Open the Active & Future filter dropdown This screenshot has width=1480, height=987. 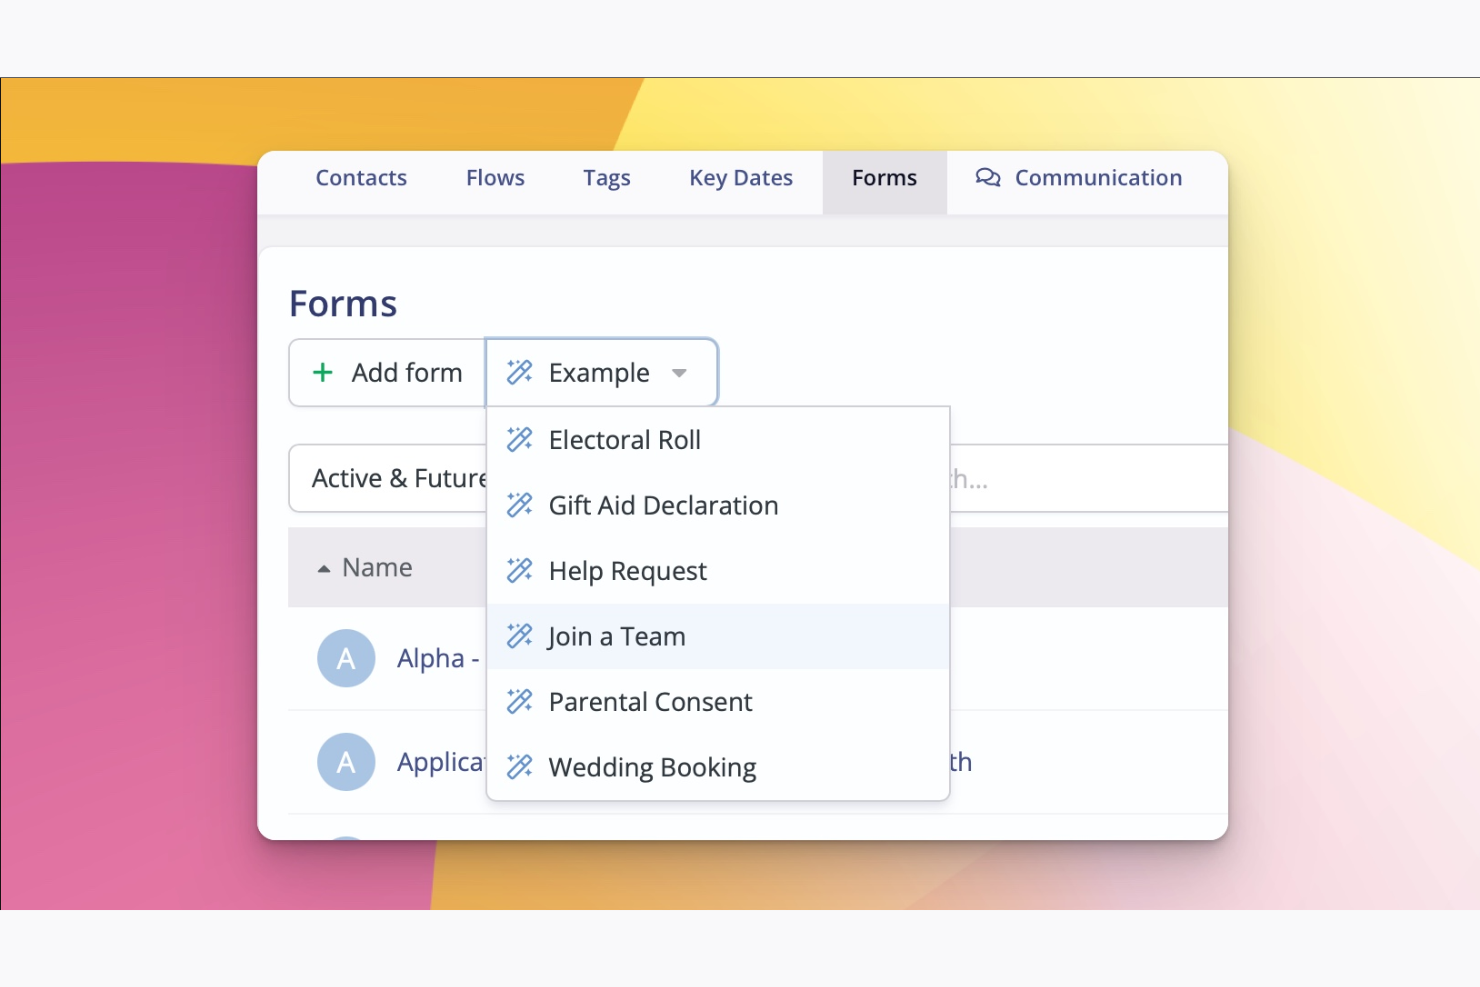tap(388, 479)
